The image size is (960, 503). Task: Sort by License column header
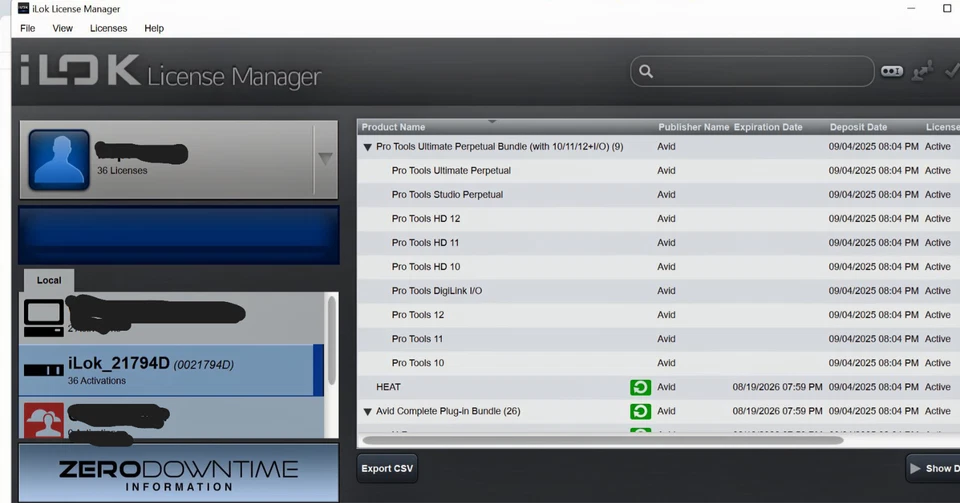point(942,127)
